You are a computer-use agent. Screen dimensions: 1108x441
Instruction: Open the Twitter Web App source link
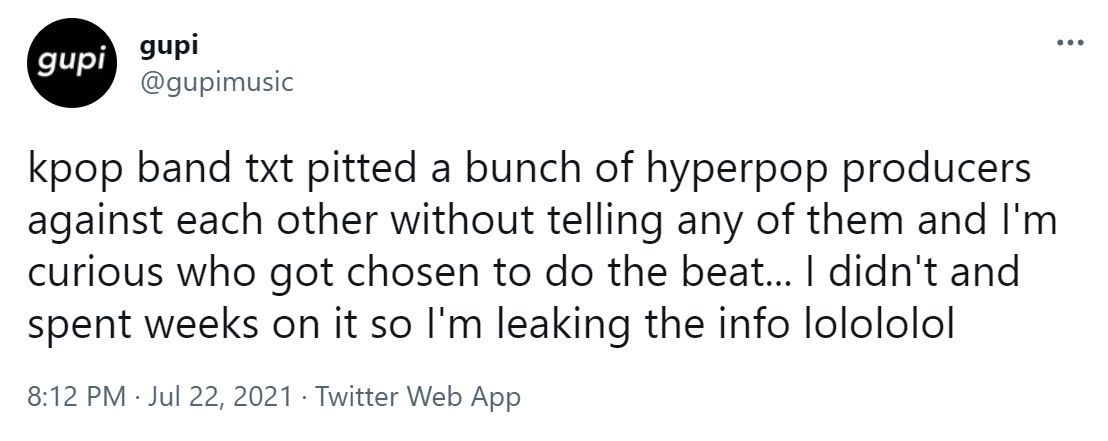[418, 397]
